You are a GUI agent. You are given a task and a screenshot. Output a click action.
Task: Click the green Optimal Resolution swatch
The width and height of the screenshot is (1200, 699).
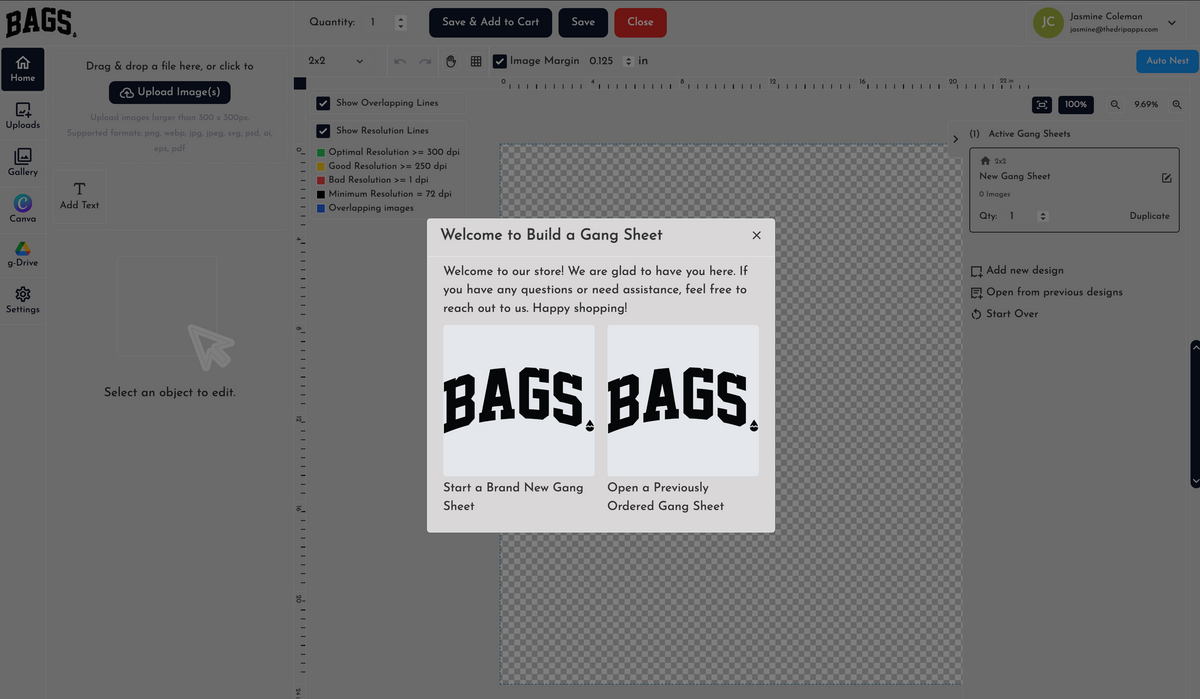pyautogui.click(x=321, y=153)
